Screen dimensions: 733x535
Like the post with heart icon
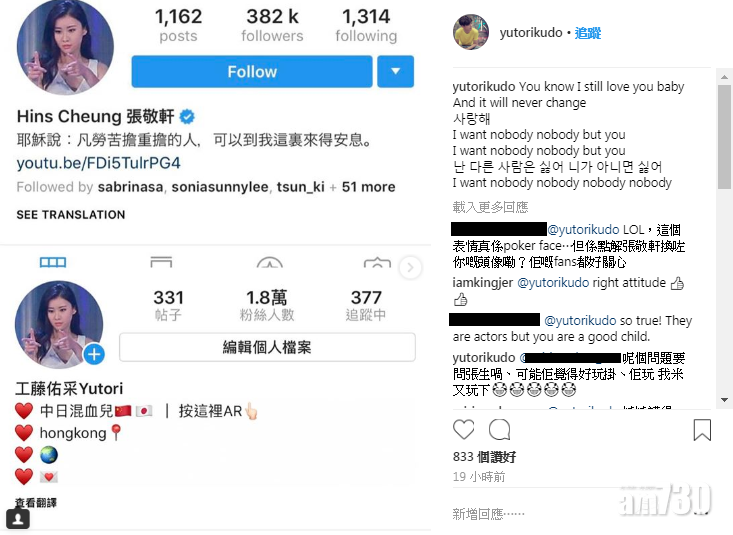[x=463, y=429]
